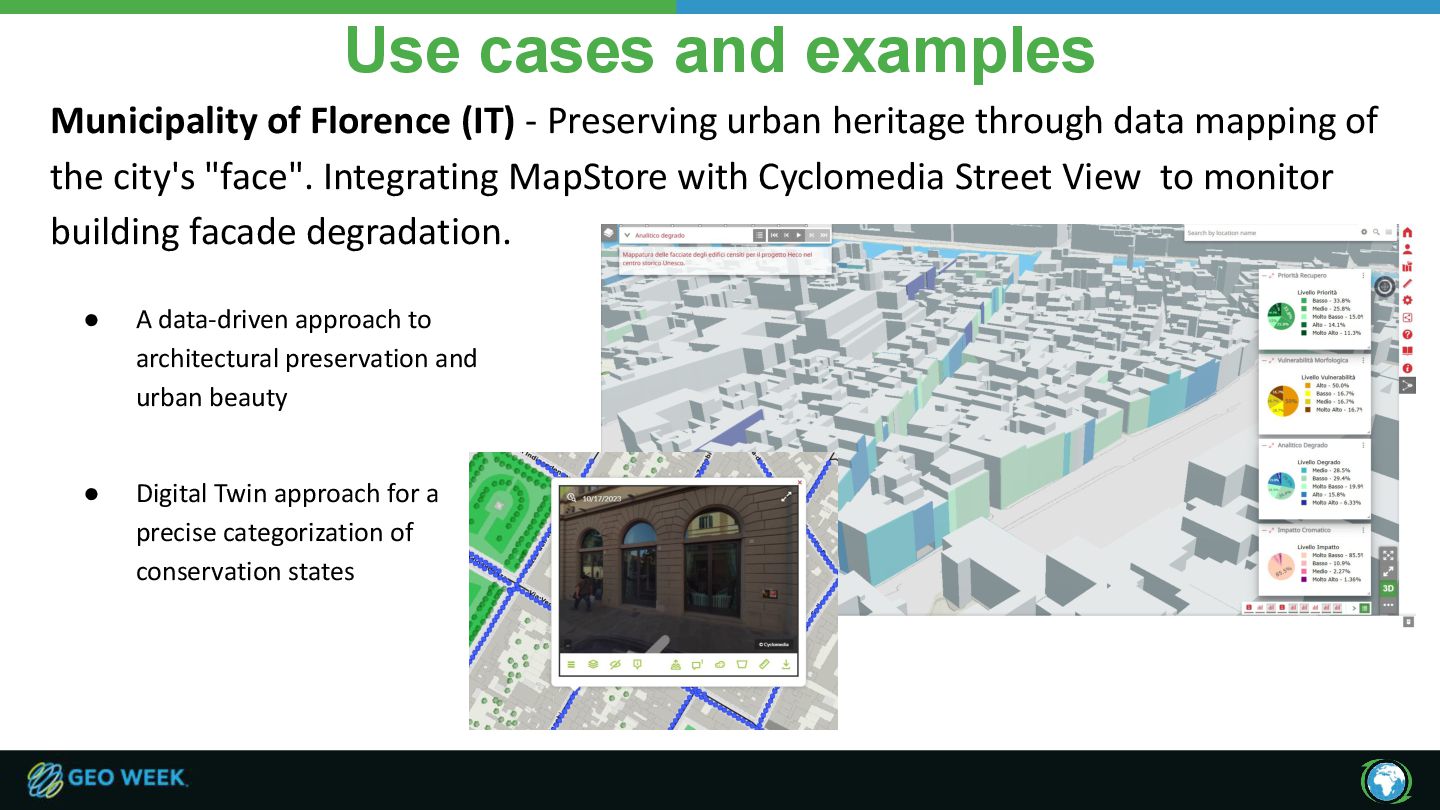Open the story table of contents list
The height and width of the screenshot is (810, 1440).
759,235
